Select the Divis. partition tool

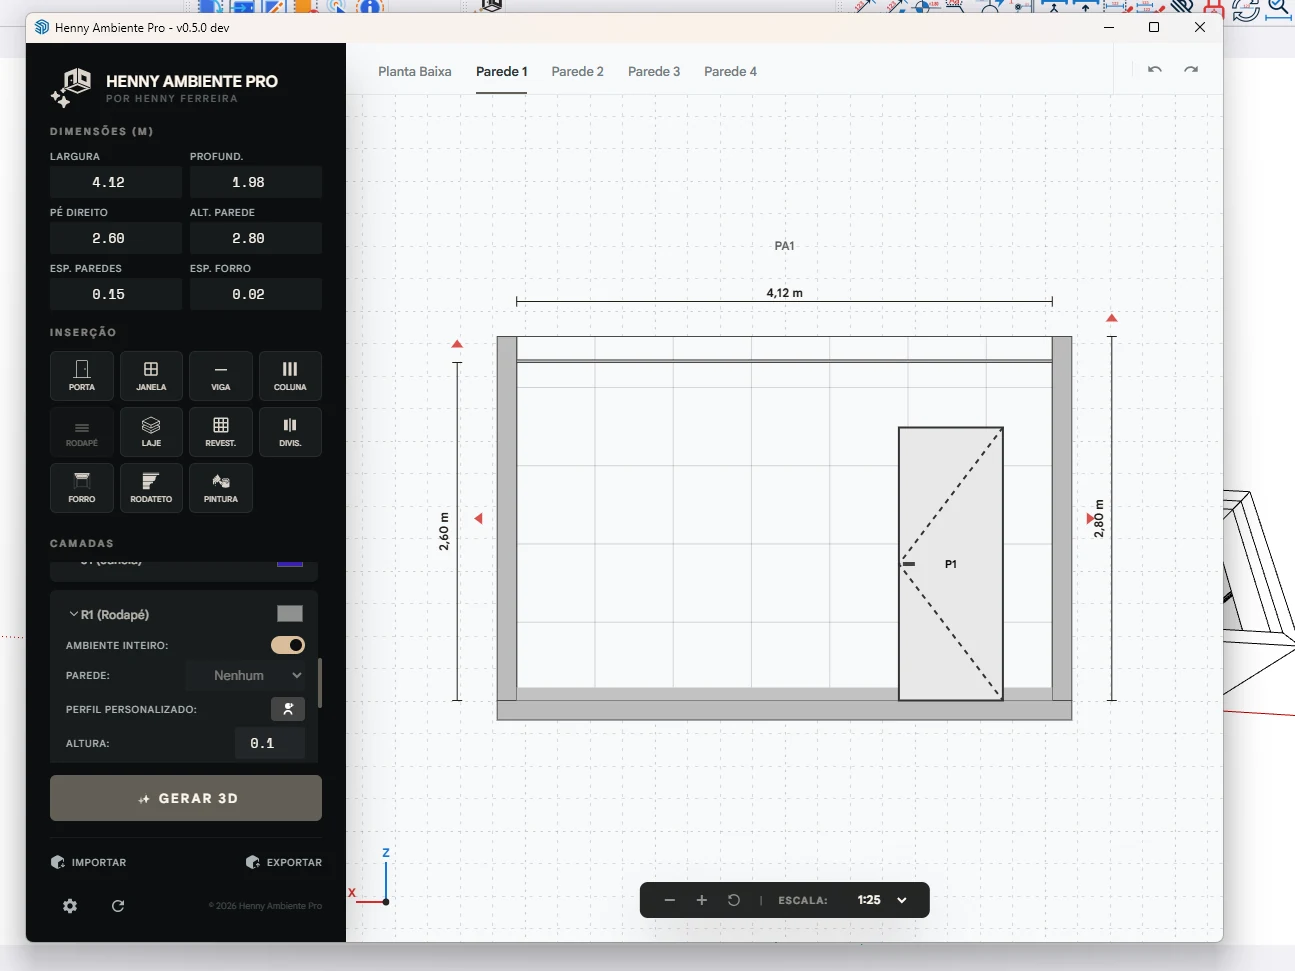pyautogui.click(x=290, y=432)
